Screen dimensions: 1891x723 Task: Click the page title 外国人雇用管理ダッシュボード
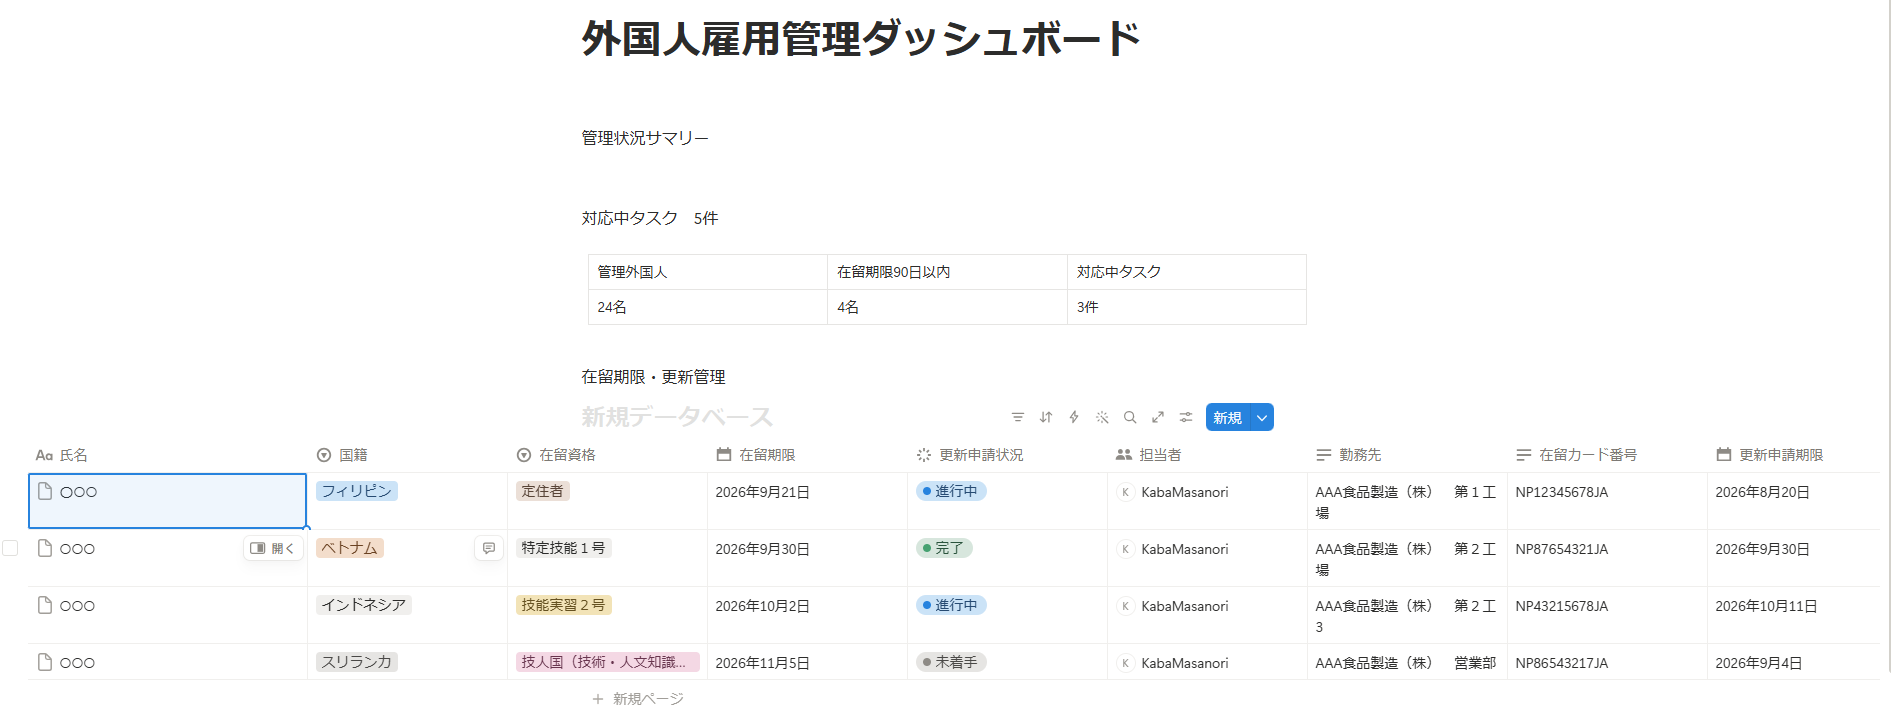click(x=861, y=39)
